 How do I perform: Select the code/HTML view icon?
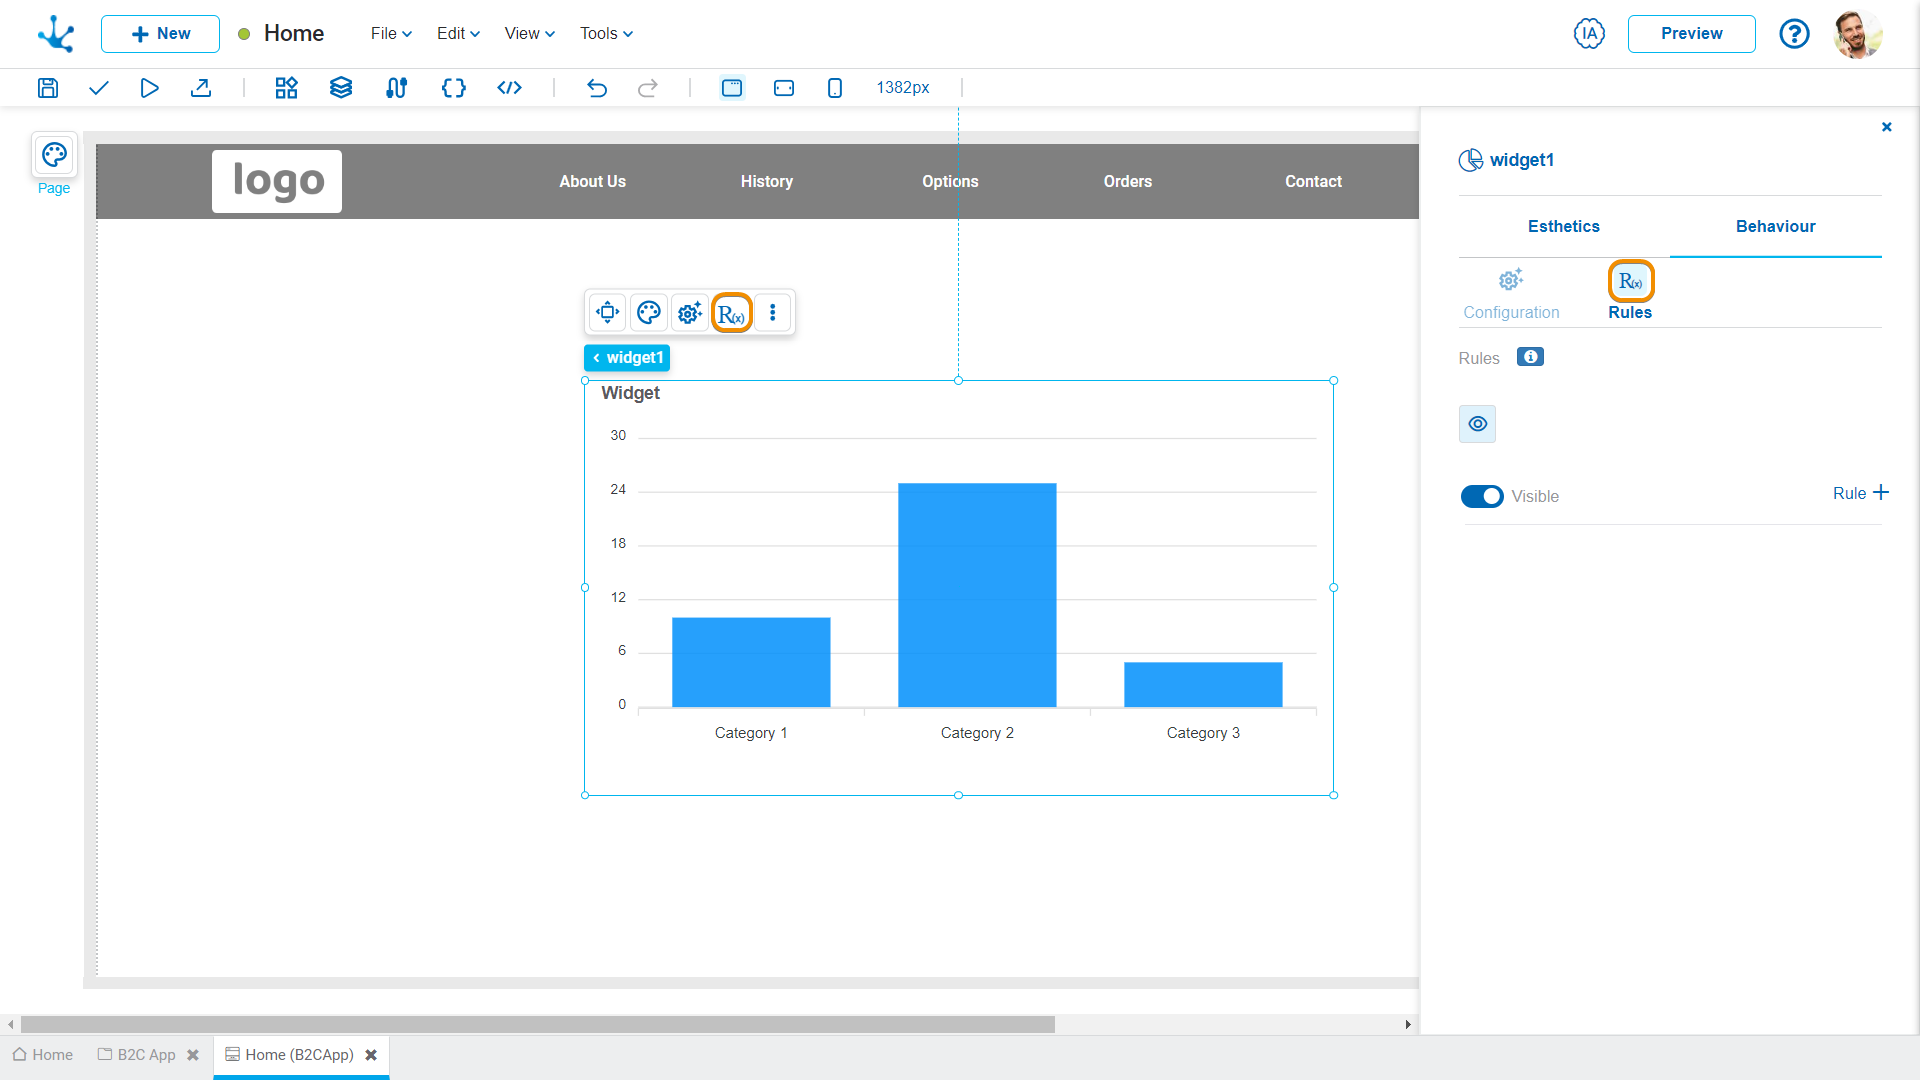point(509,87)
